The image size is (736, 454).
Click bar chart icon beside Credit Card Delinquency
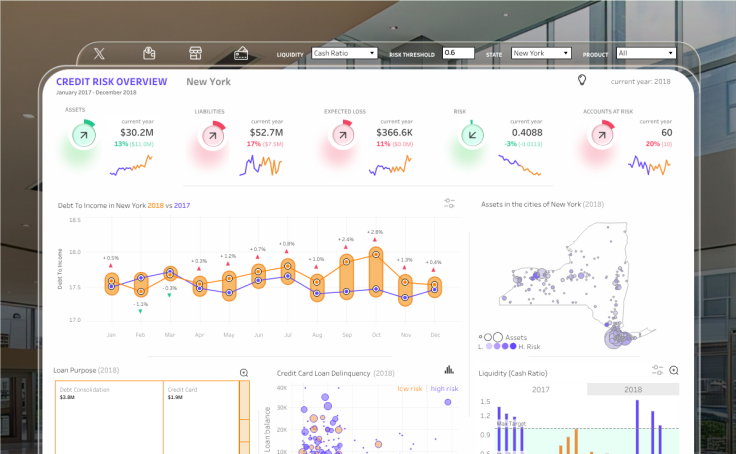pos(449,369)
